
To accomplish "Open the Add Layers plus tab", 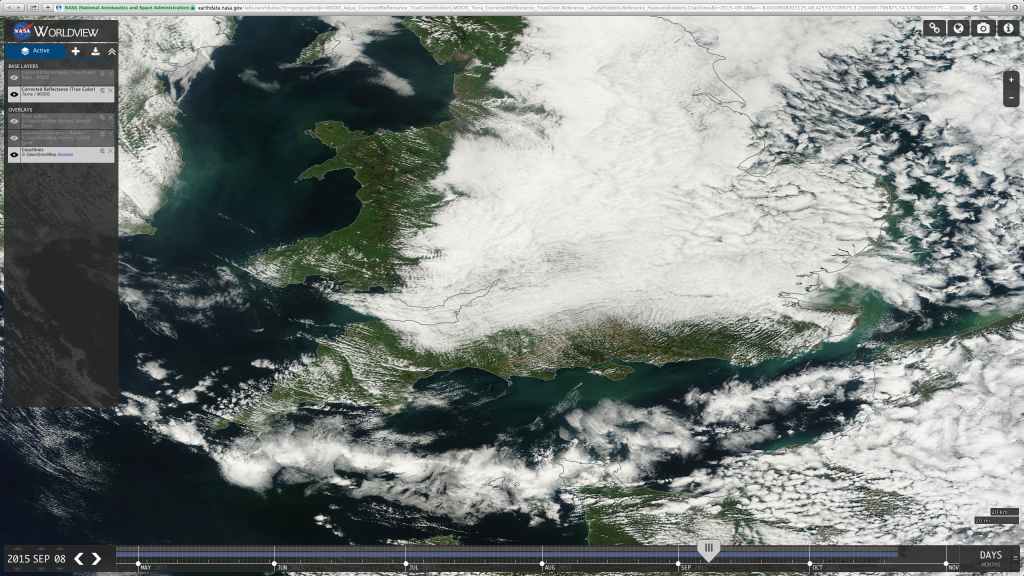I will click(x=76, y=51).
